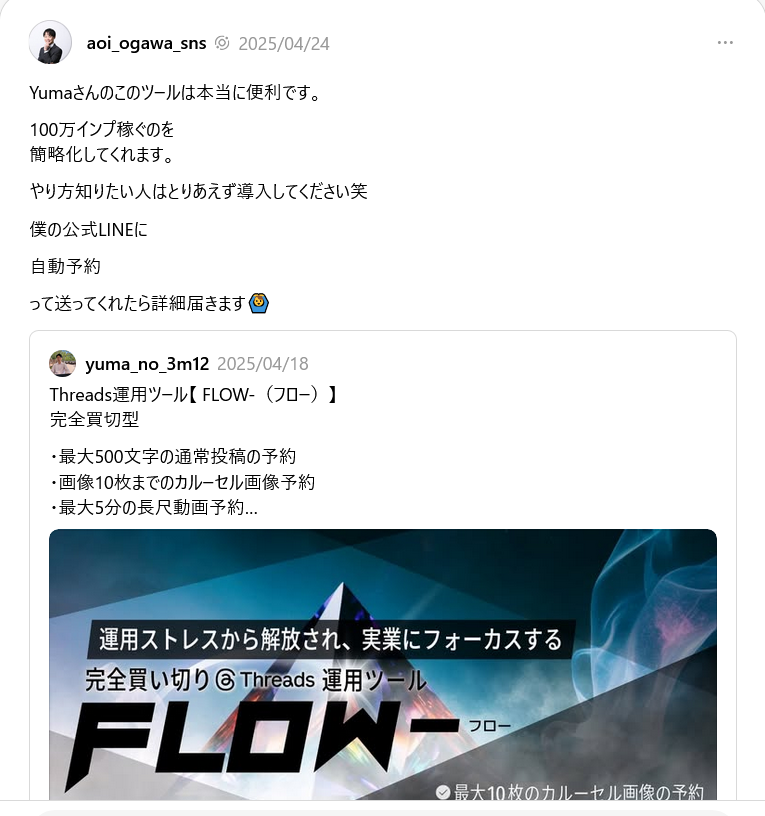The image size is (765, 816).
Task: Click the checkmark icon on carousel line
Action: click(443, 792)
